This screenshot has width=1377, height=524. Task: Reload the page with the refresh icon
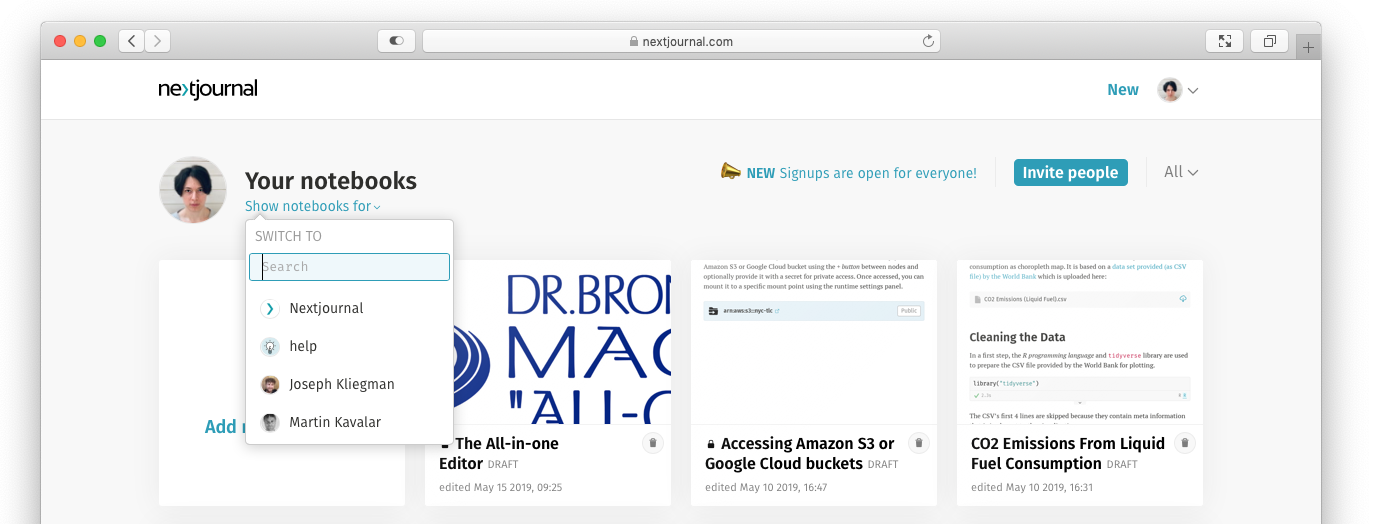coord(928,41)
